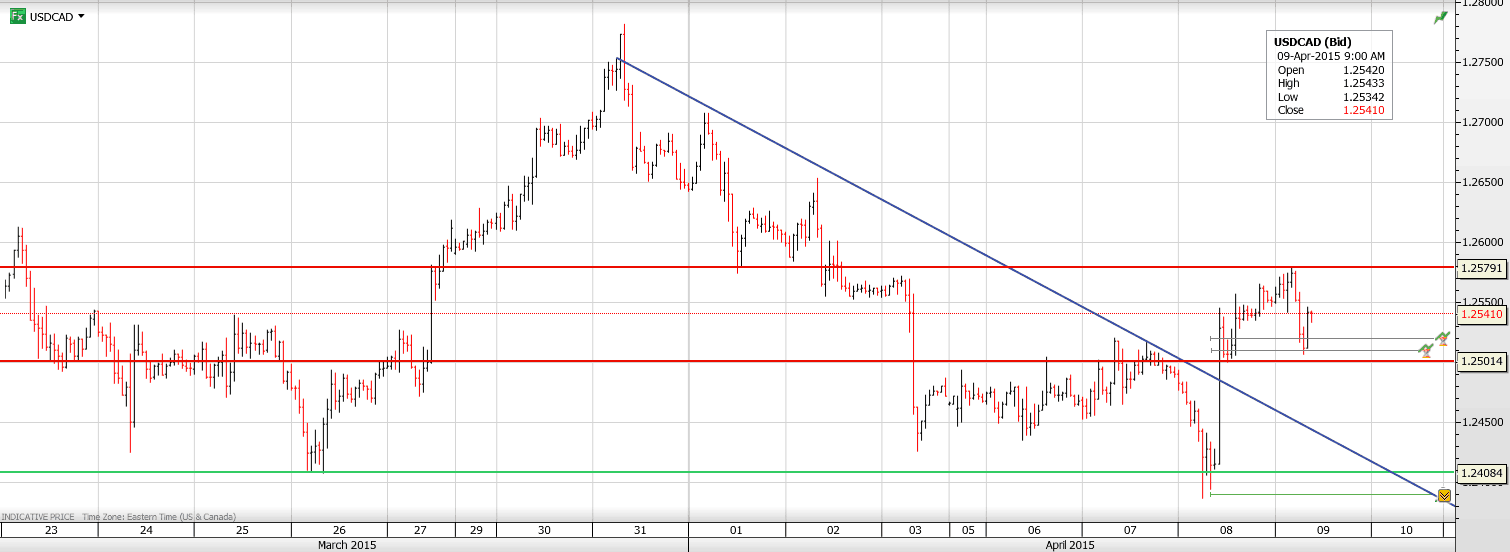The image size is (1510, 552).
Task: Click date 31 on the time axis
Action: [x=640, y=530]
